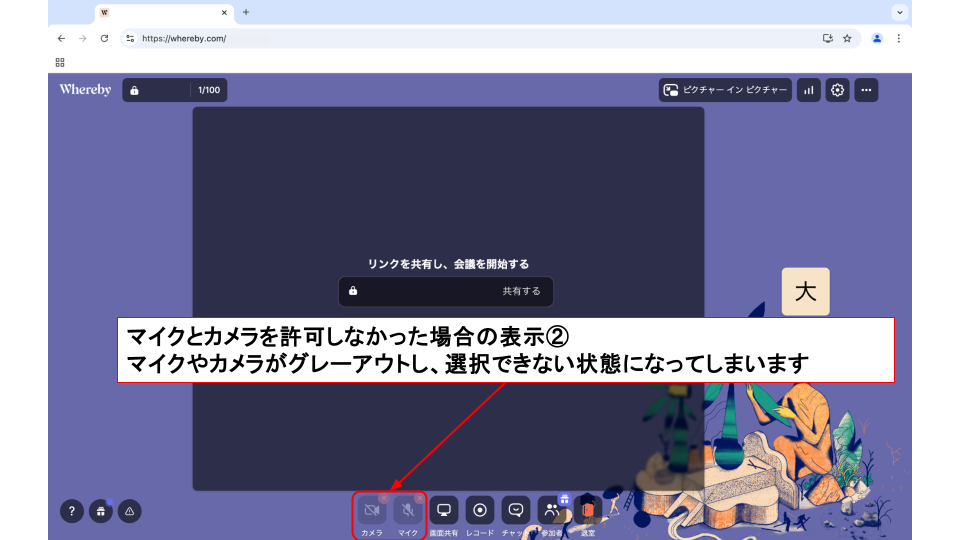960x540 pixels.
Task: Start screen sharing (画面共有)
Action: [x=444, y=511]
